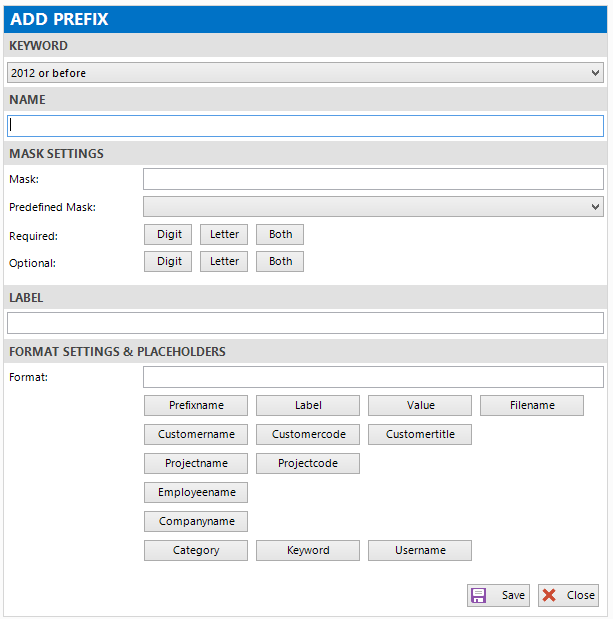This screenshot has height=619, width=613.
Task: Insert the Projectname placeholder
Action: point(196,464)
